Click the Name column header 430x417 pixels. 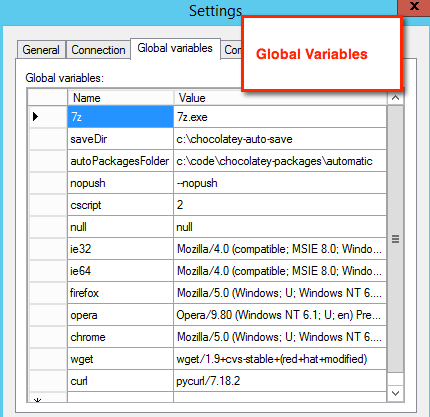point(120,98)
